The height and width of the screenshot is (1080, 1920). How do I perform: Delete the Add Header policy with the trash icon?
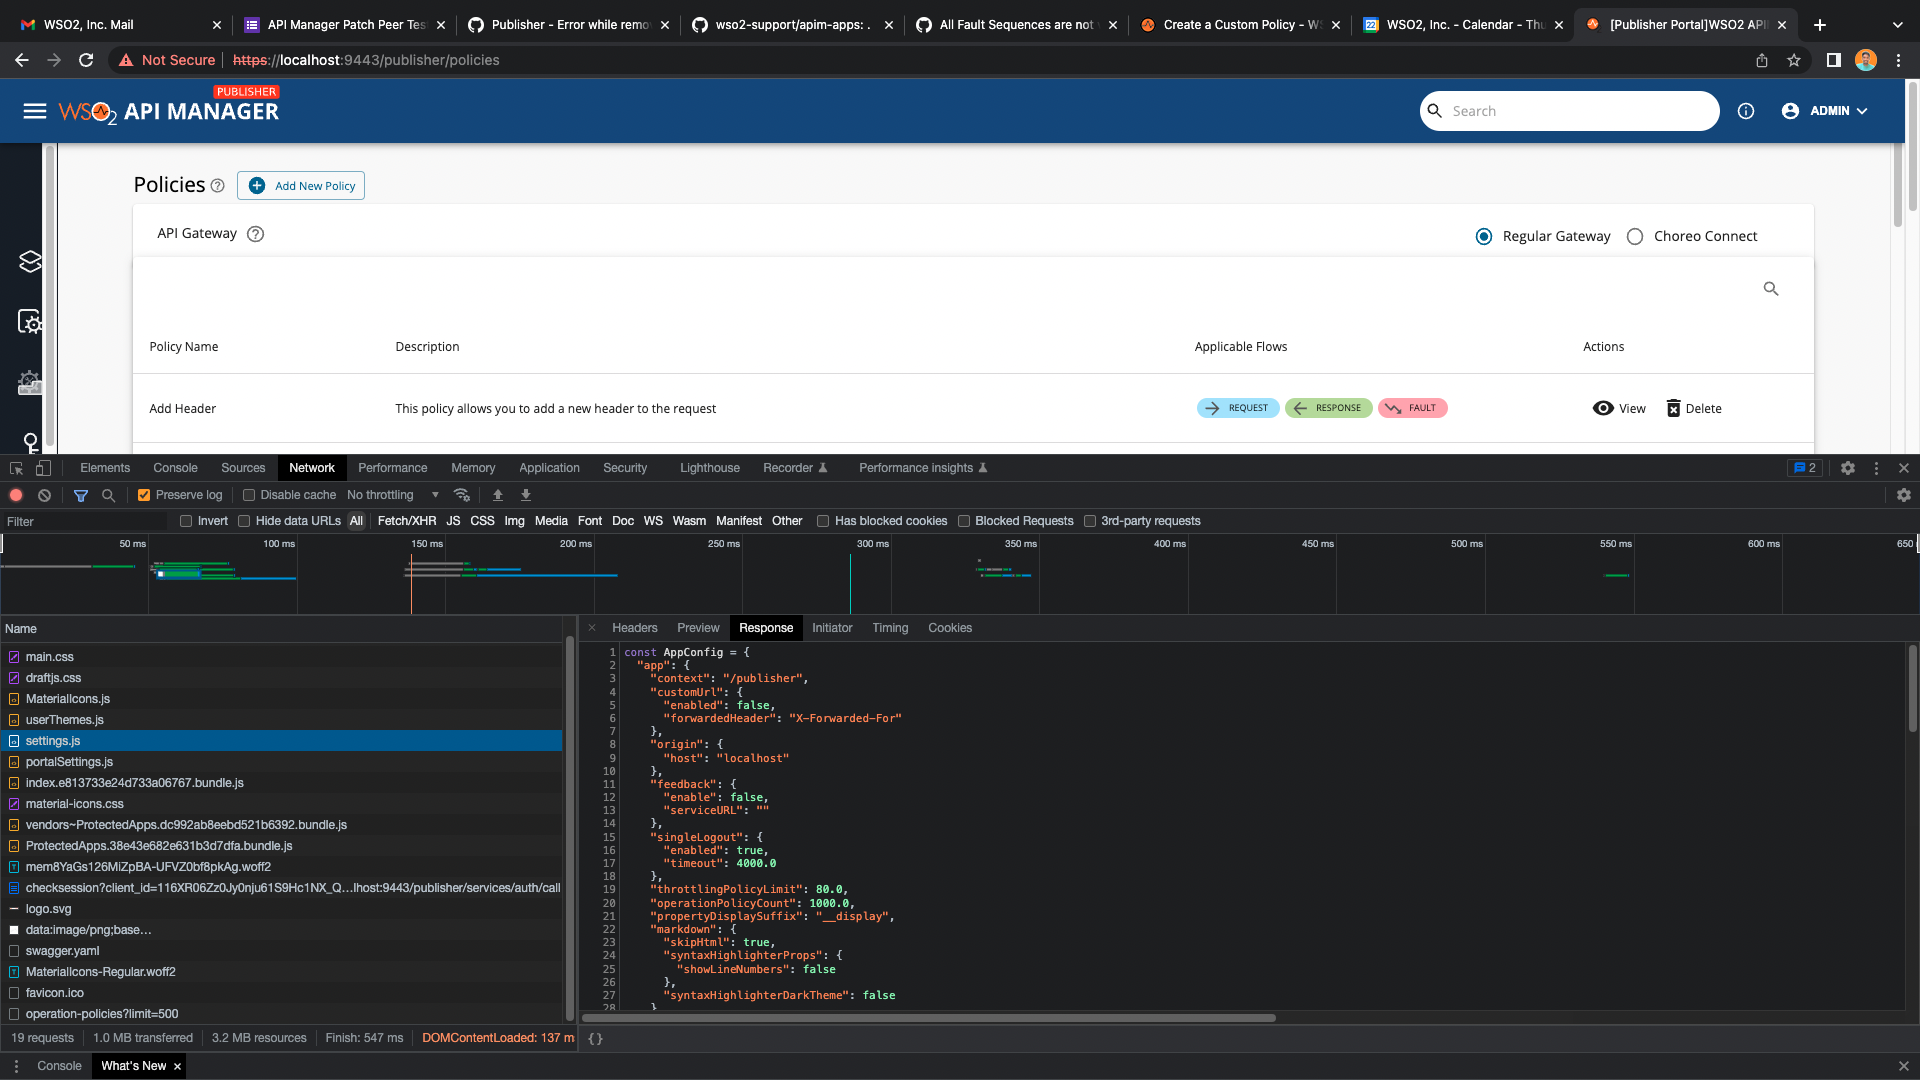tap(1673, 408)
